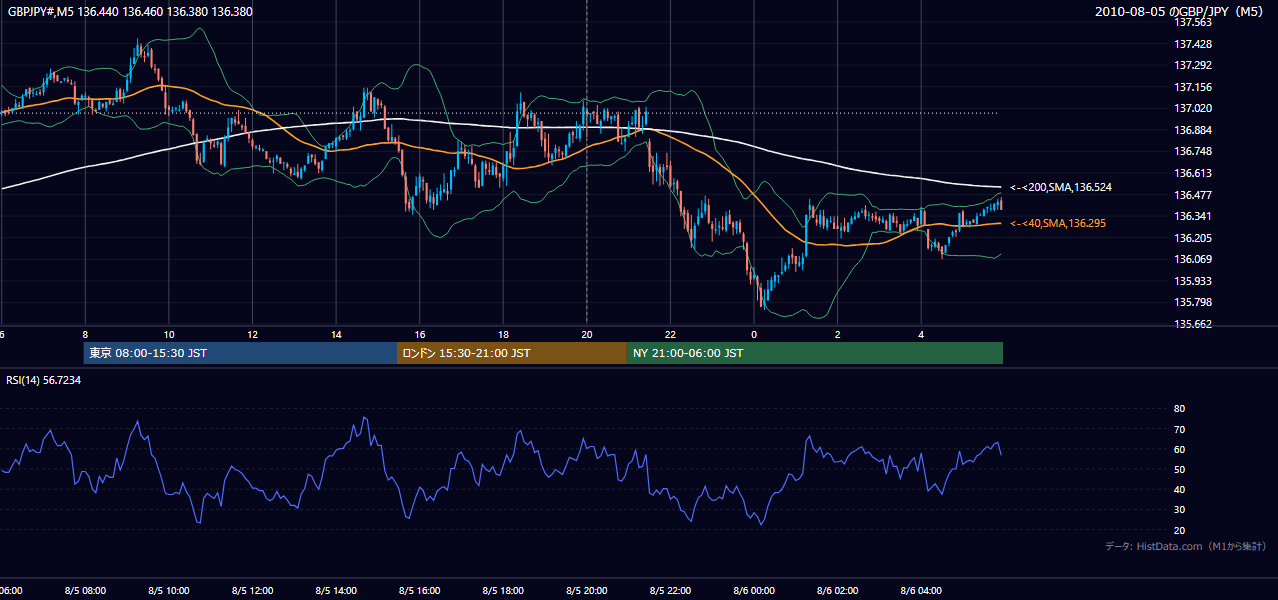
Task: Click hour 2 on the price chart time axis
Action: tap(838, 335)
